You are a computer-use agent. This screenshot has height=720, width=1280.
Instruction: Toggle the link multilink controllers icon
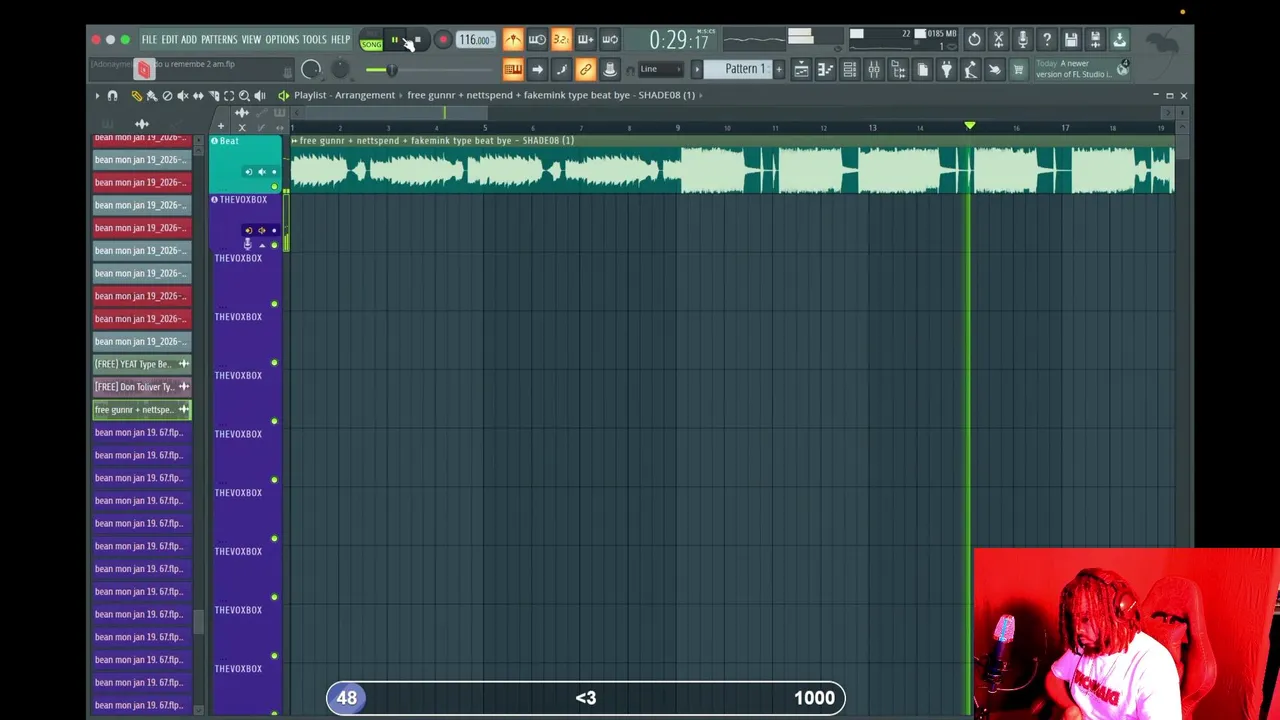click(585, 69)
